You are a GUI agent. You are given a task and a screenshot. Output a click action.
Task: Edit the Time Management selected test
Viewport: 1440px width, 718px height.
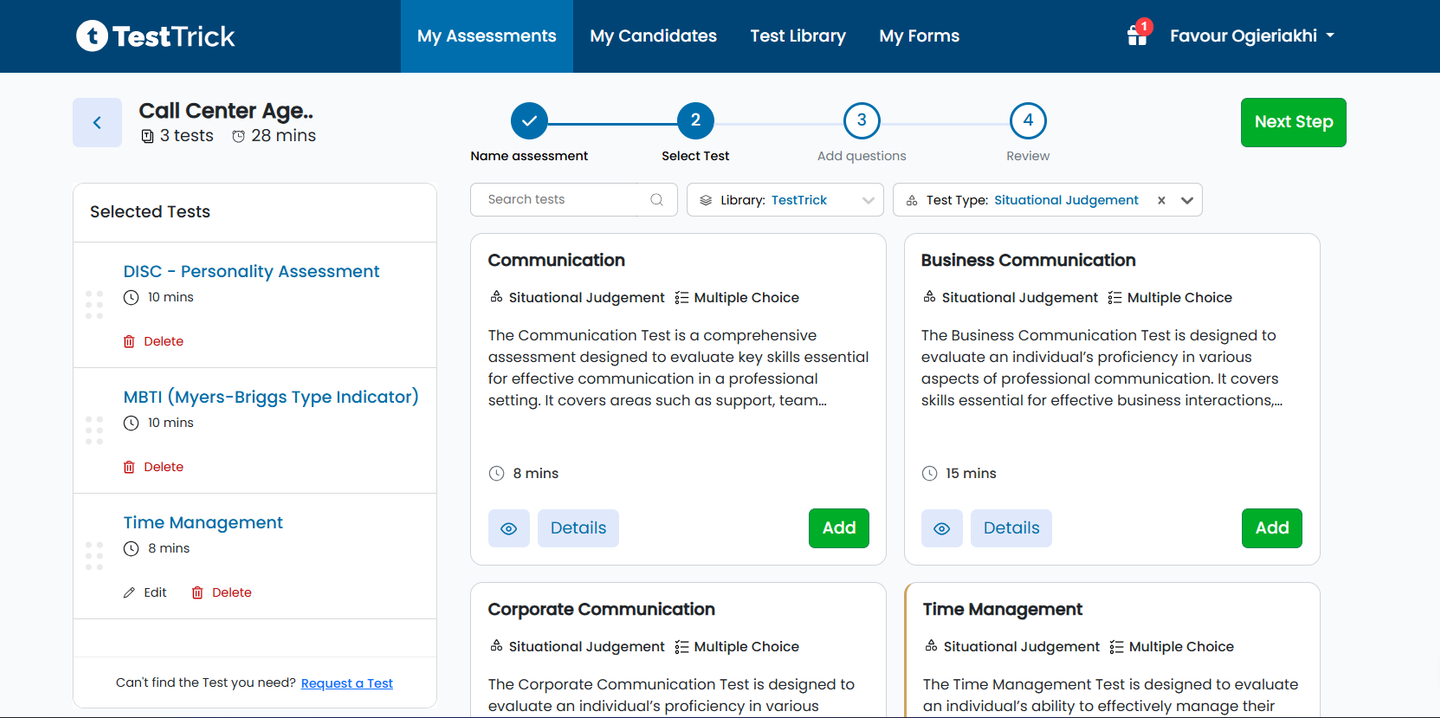coord(145,592)
